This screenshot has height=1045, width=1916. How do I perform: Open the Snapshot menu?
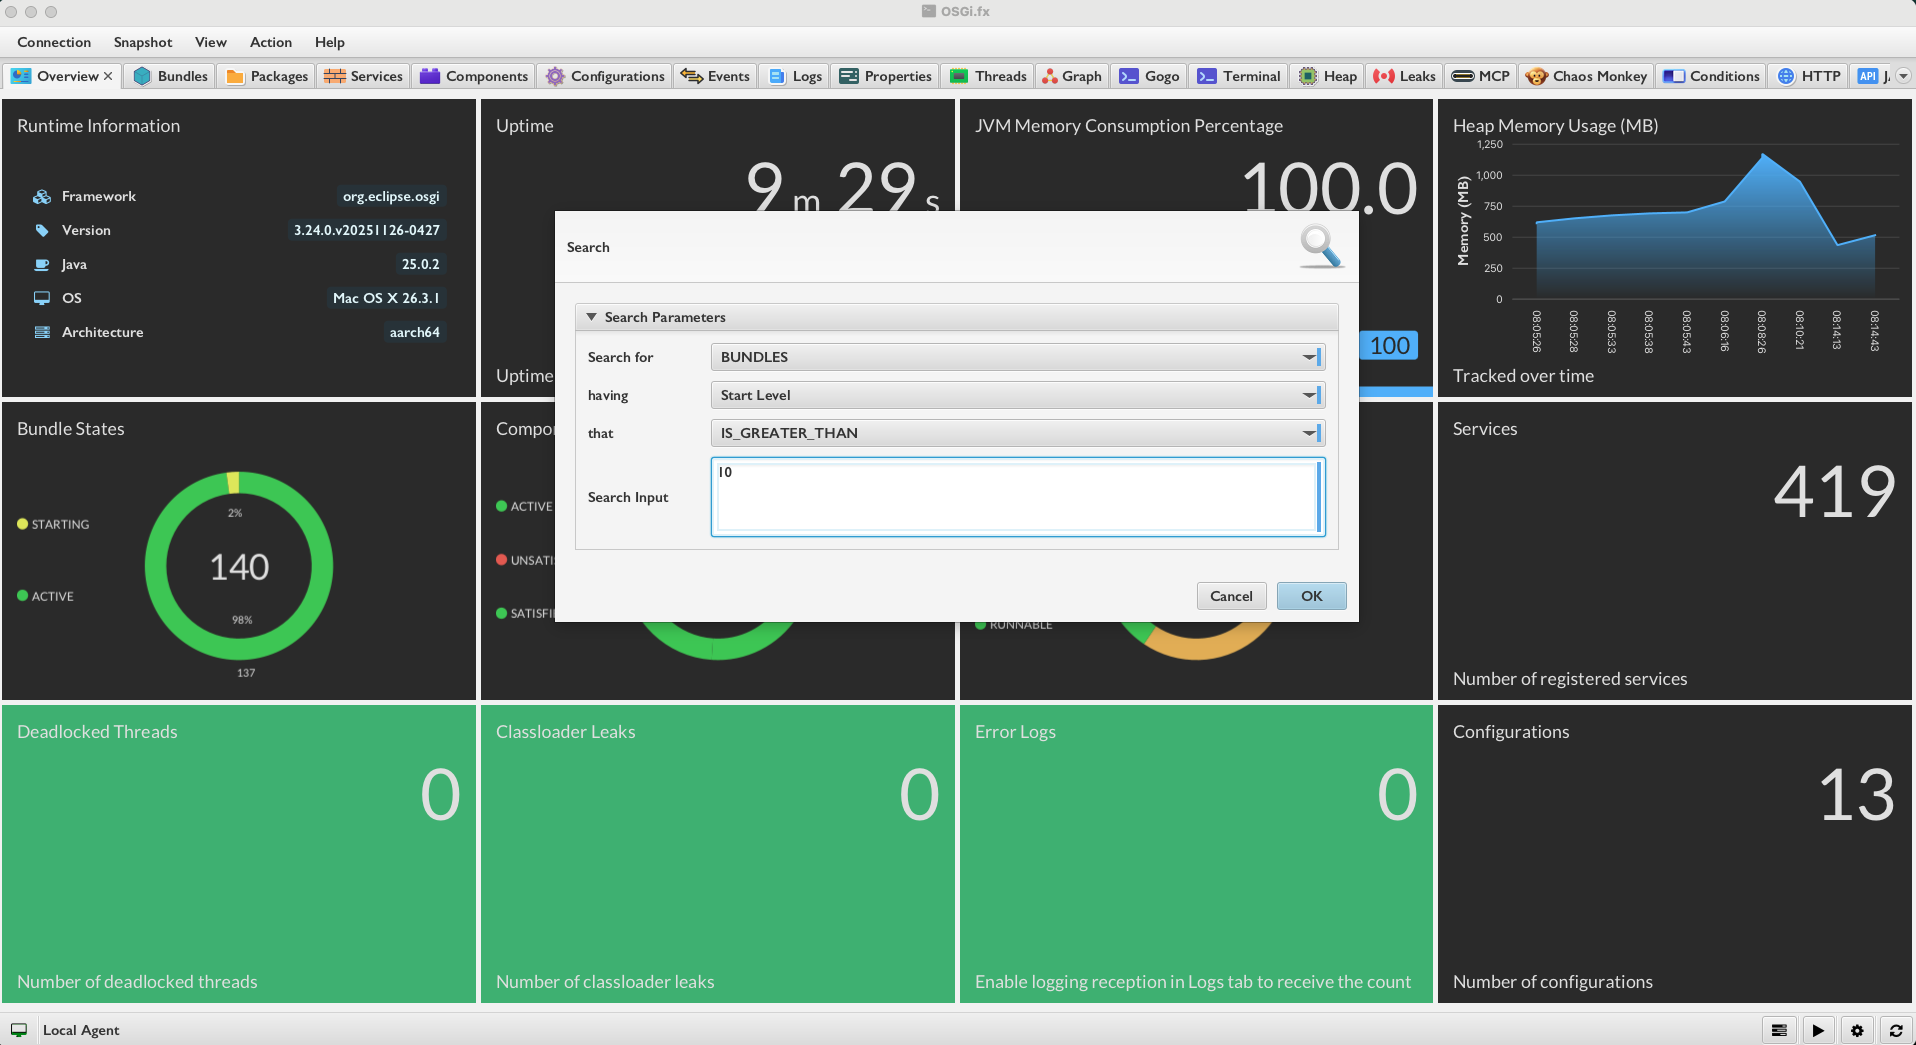(142, 42)
